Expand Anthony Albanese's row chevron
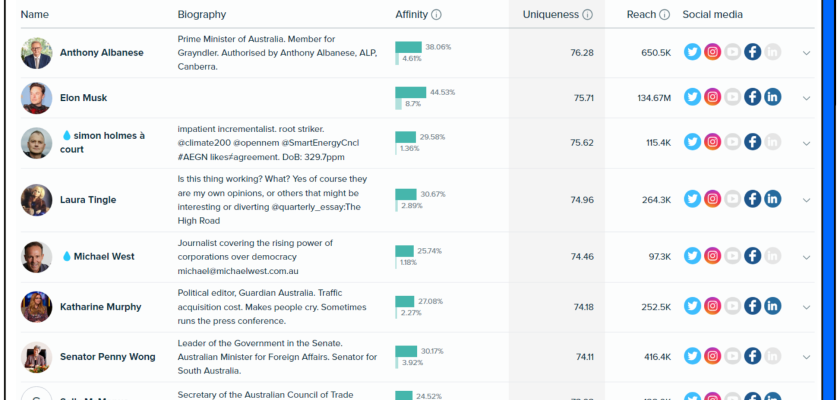 click(806, 53)
